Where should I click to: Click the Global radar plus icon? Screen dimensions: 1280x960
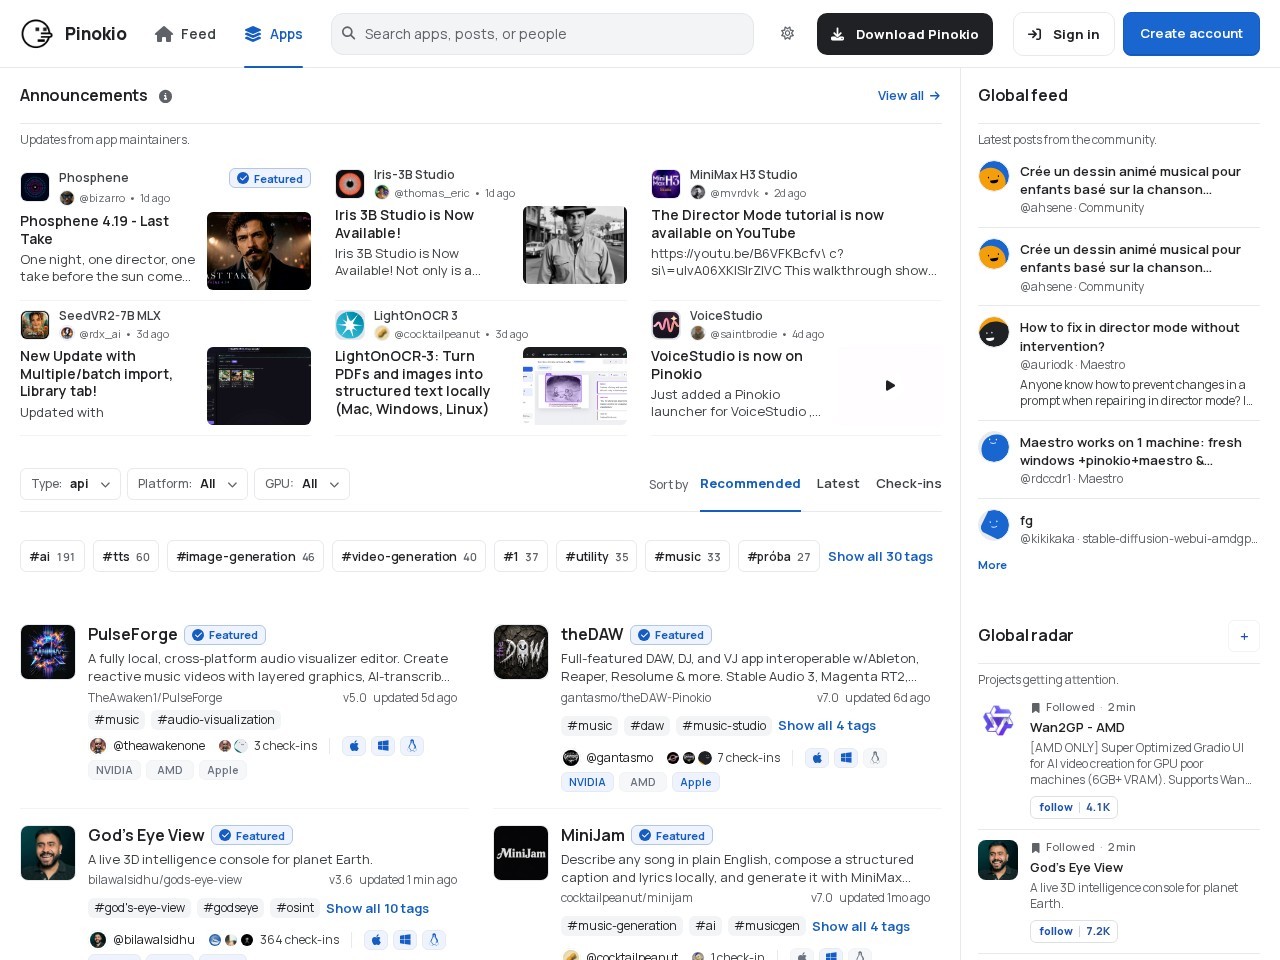1244,636
